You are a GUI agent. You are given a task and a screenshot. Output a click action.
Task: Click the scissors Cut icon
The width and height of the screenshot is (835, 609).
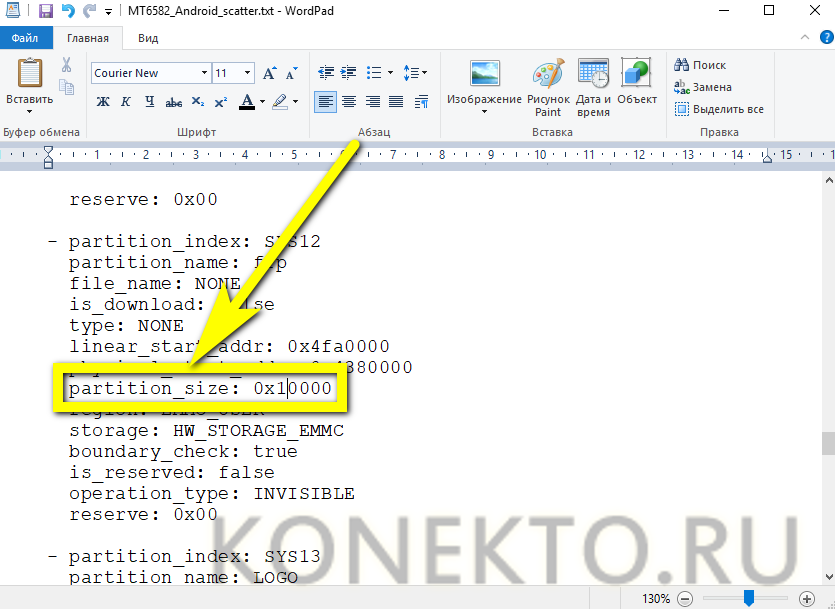coord(66,65)
